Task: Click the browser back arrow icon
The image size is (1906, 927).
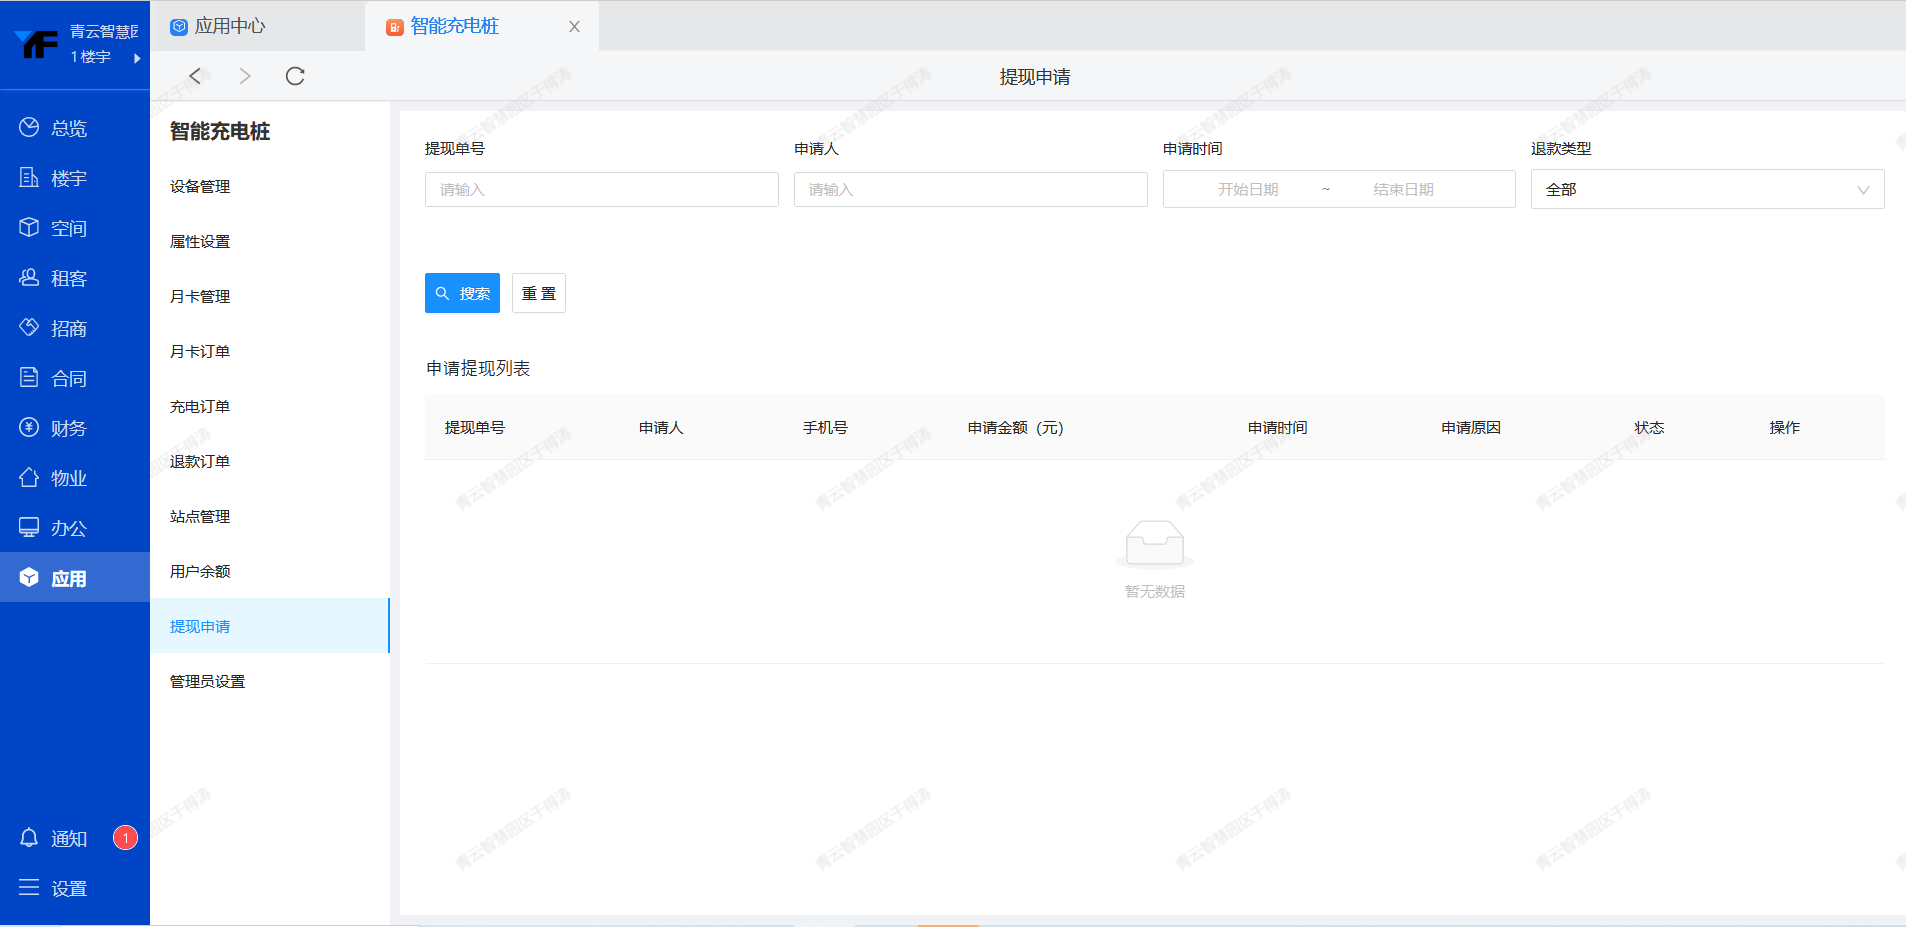Action: tap(195, 76)
